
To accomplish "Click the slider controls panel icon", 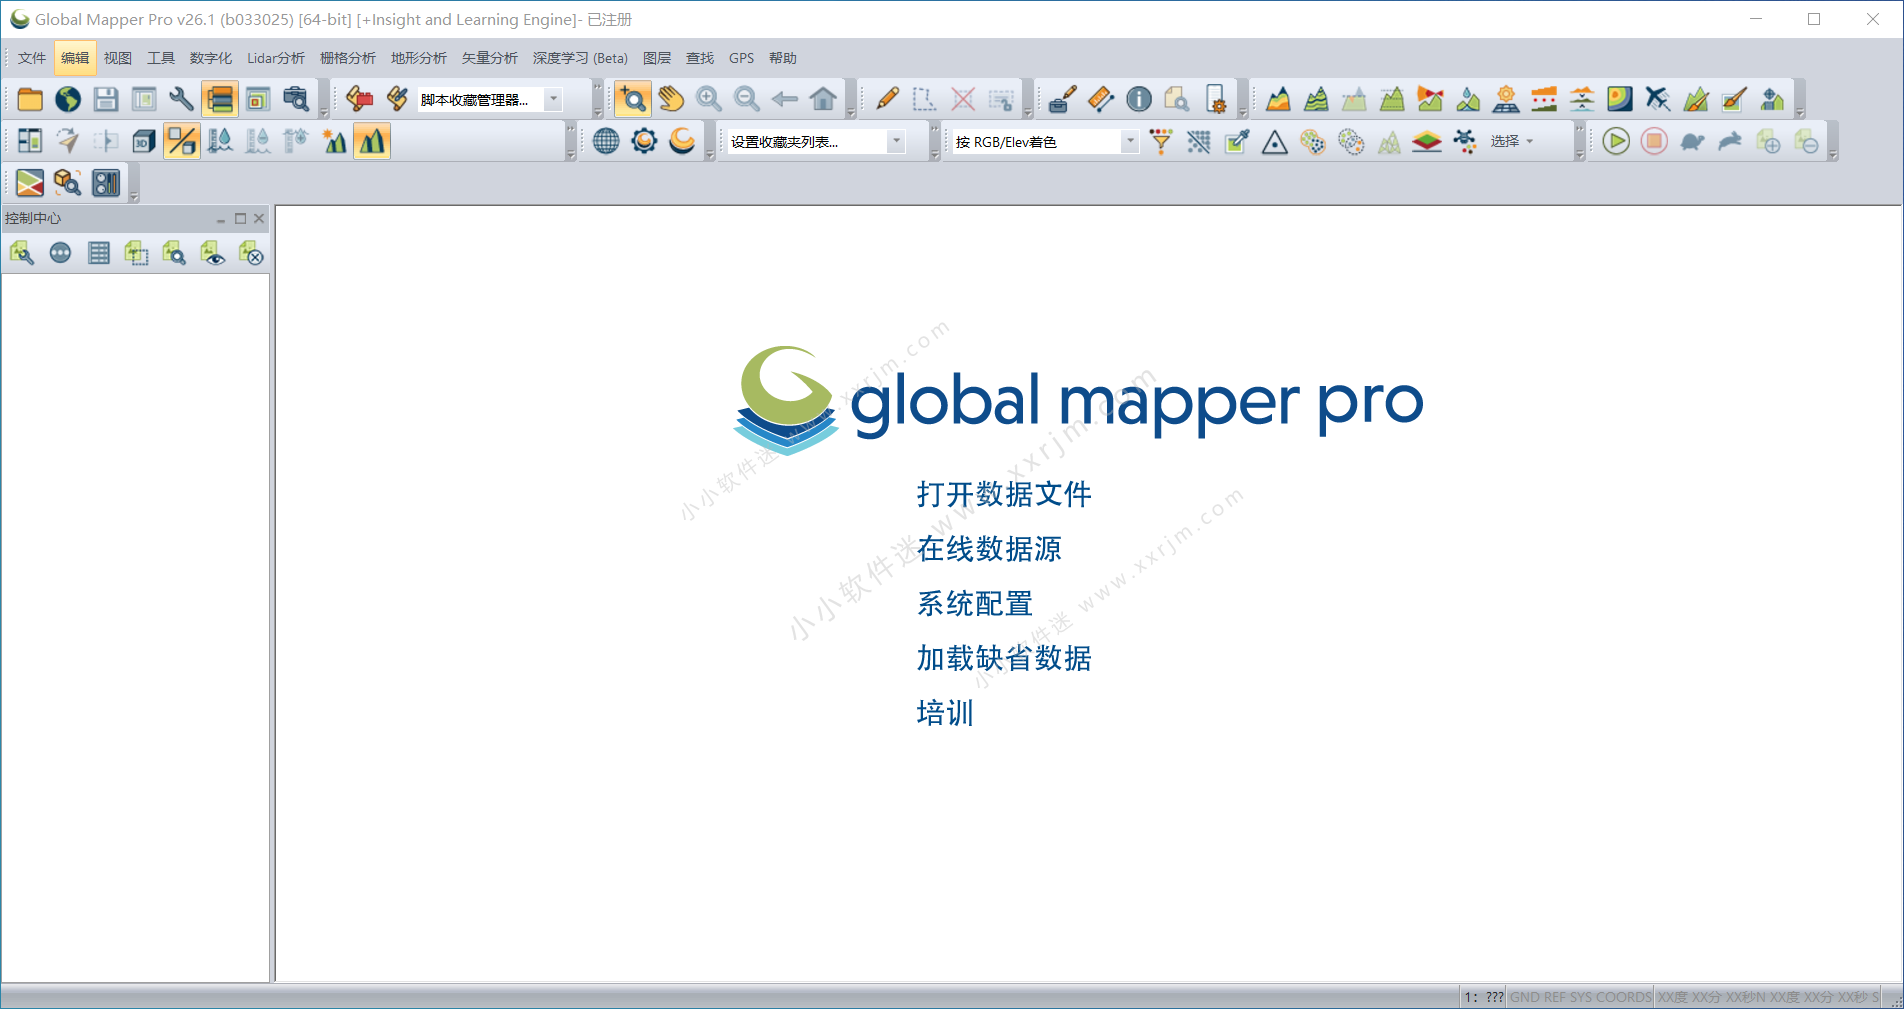I will click(x=106, y=183).
